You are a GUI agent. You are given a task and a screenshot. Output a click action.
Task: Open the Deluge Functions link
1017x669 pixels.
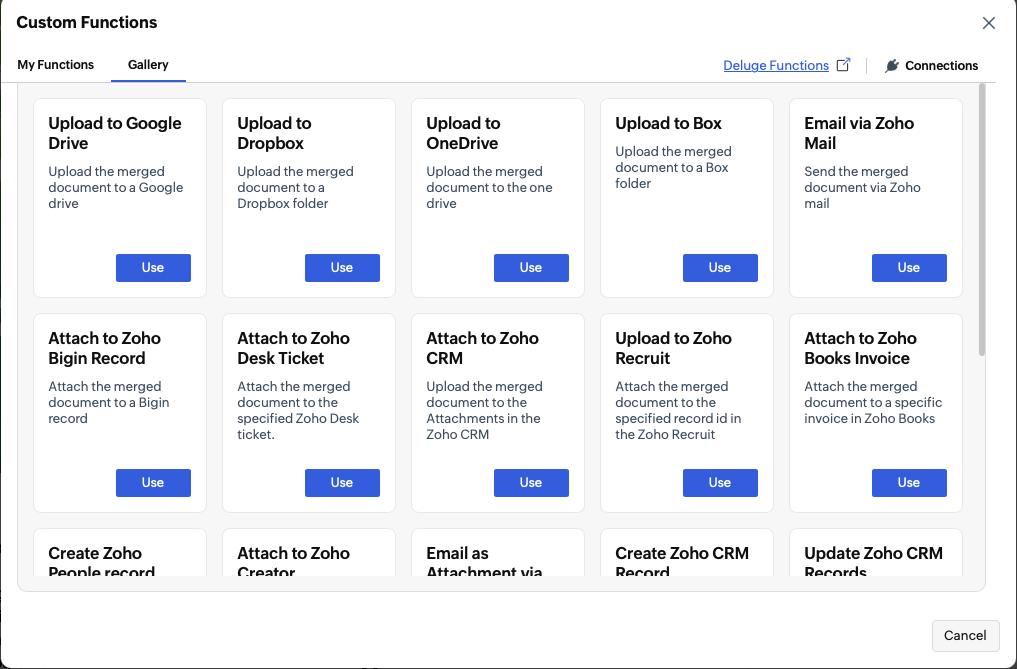(x=776, y=66)
